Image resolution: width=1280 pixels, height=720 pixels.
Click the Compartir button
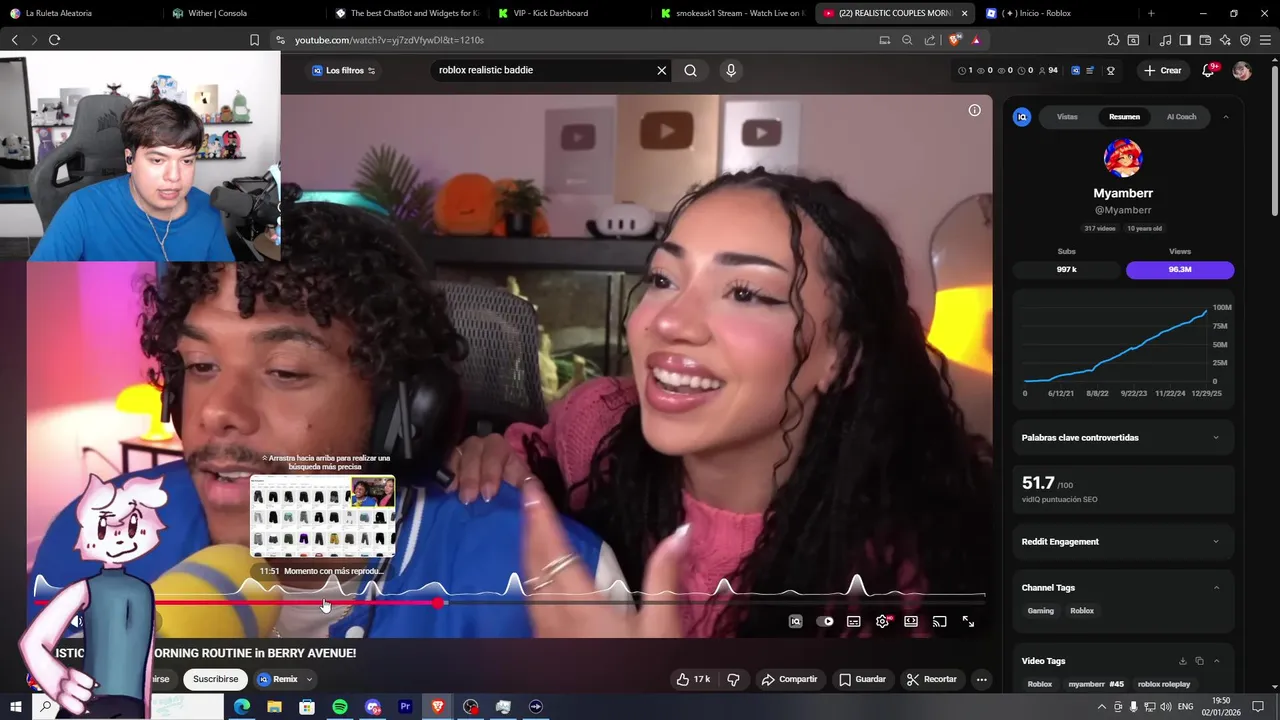click(x=789, y=679)
